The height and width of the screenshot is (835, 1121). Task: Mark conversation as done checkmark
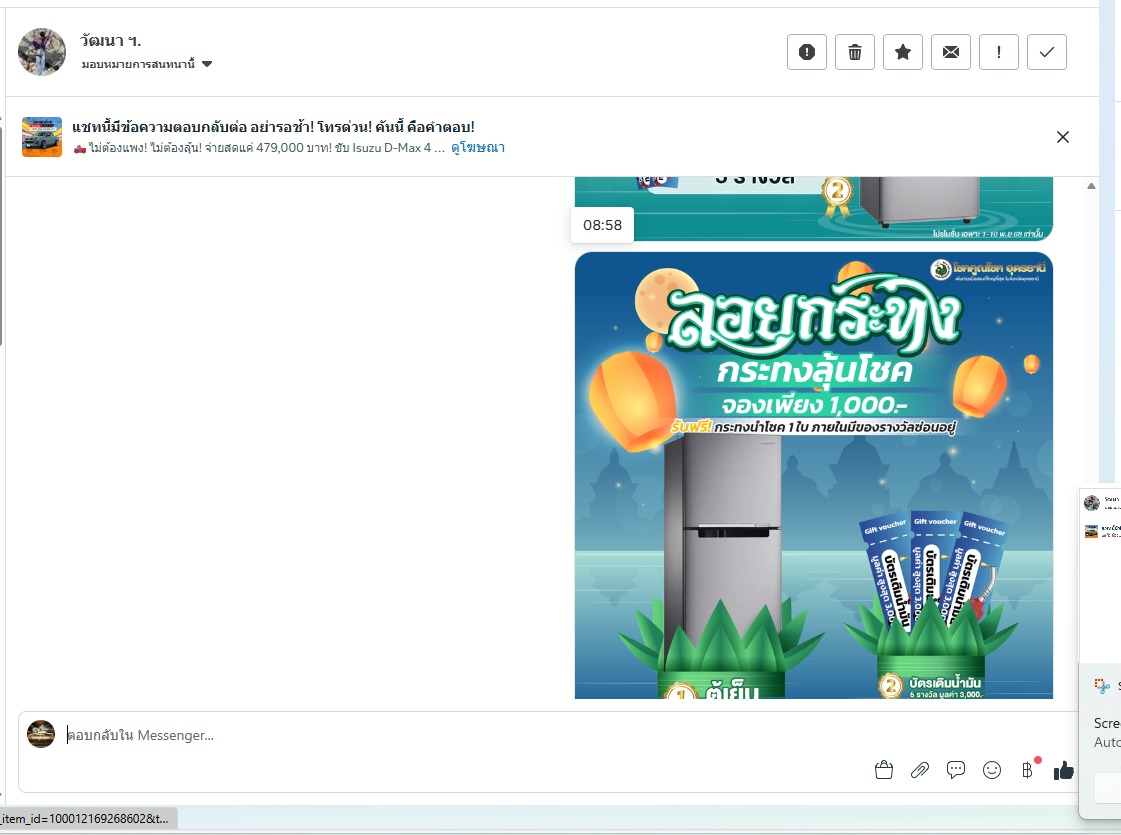pyautogui.click(x=1047, y=52)
